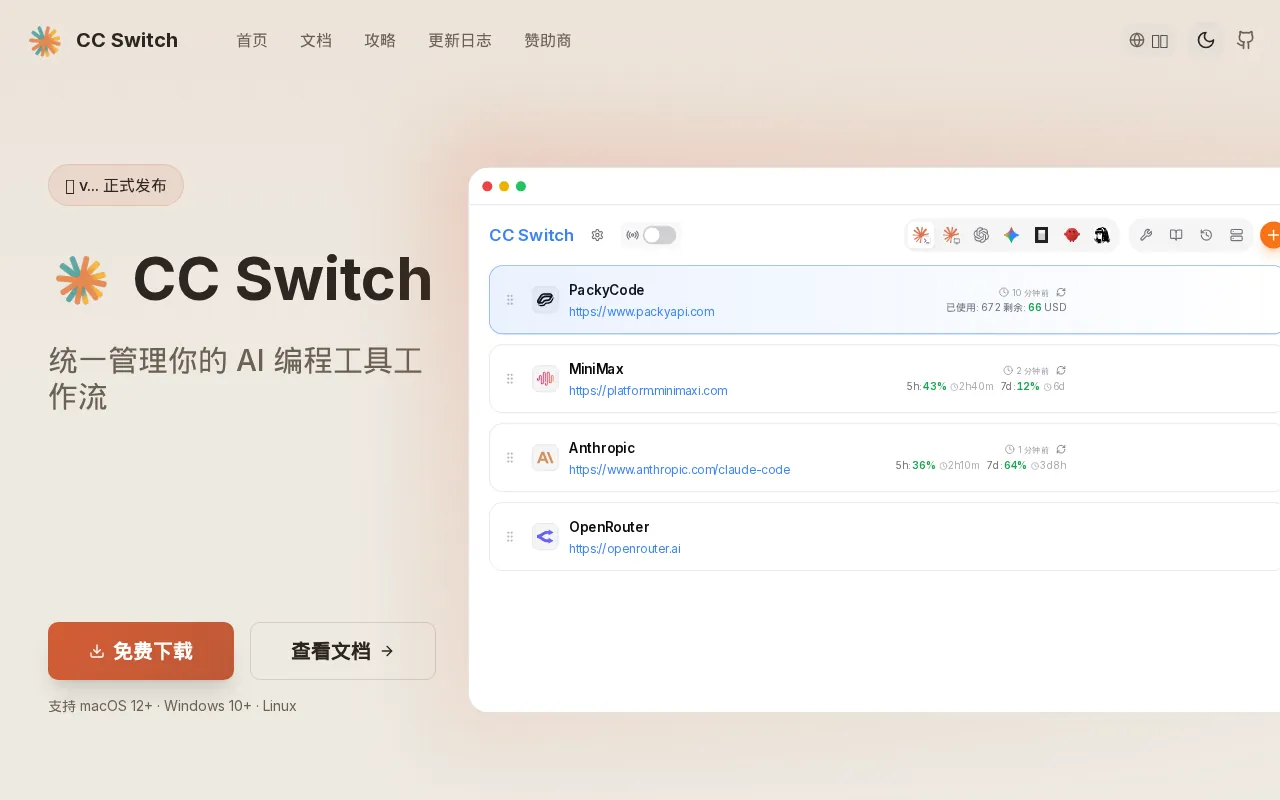
Task: Open the https://openrouter.ai link
Action: pos(625,549)
